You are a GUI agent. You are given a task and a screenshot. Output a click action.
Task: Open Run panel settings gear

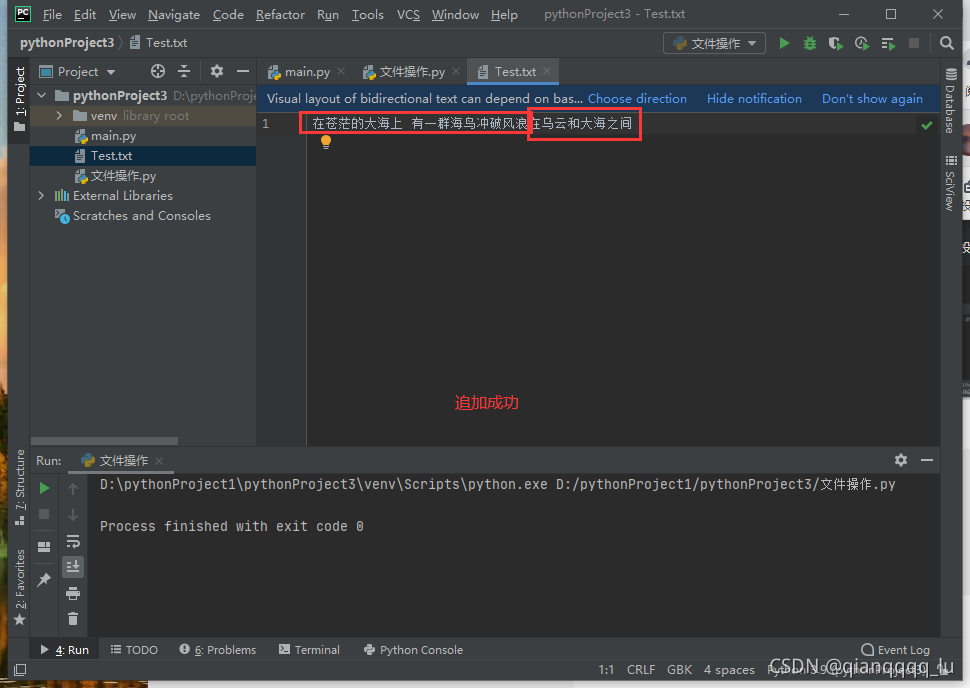901,460
